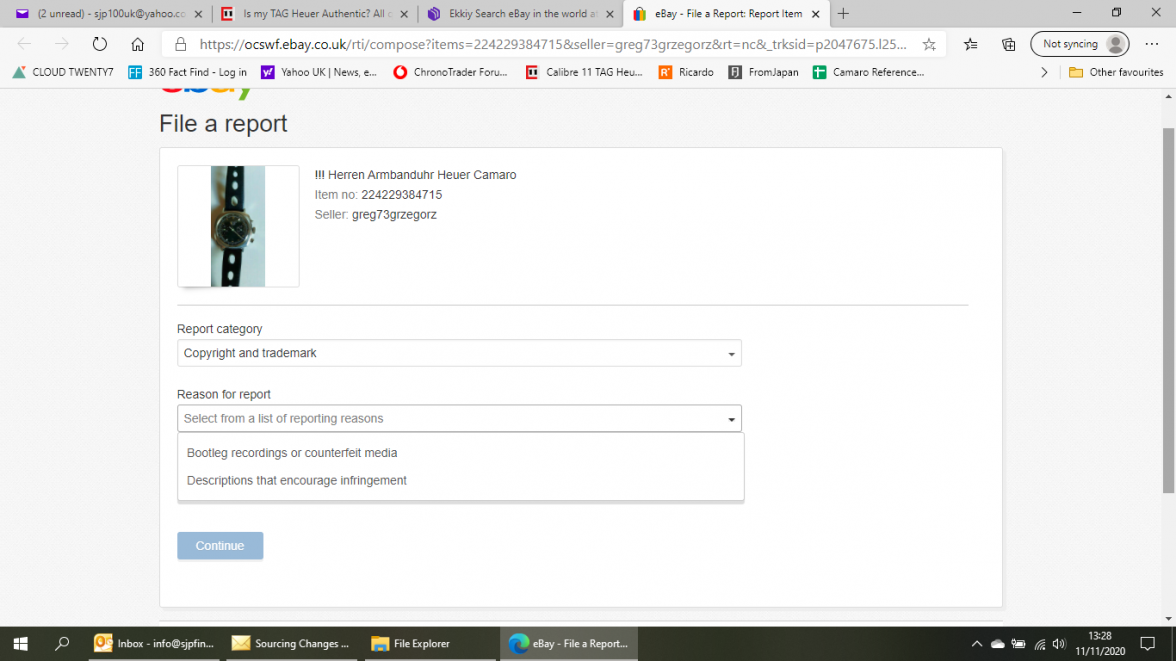The image size is (1176, 661).
Task: Click the seller name greg73grzegorz
Action: tap(394, 215)
